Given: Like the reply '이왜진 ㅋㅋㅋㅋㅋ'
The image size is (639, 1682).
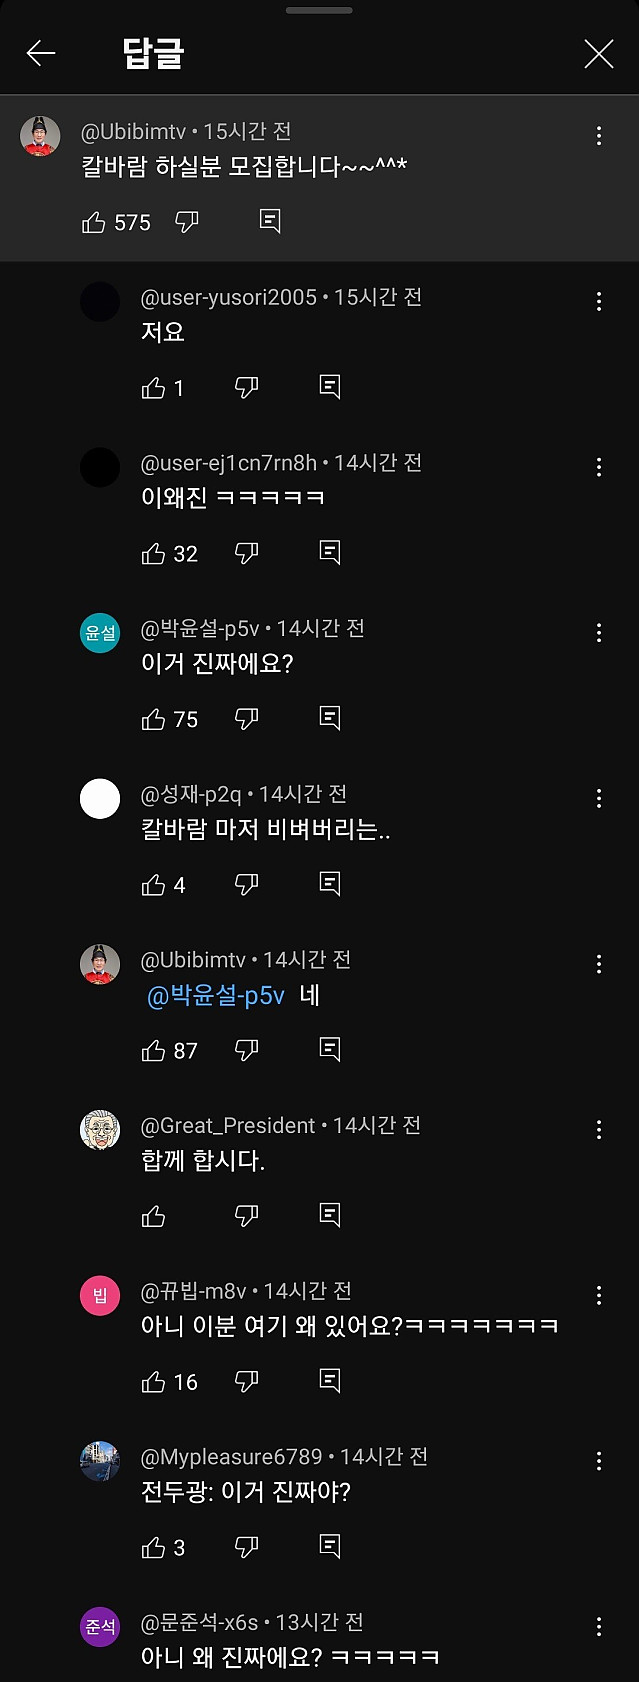Looking at the screenshot, I should click(x=154, y=553).
